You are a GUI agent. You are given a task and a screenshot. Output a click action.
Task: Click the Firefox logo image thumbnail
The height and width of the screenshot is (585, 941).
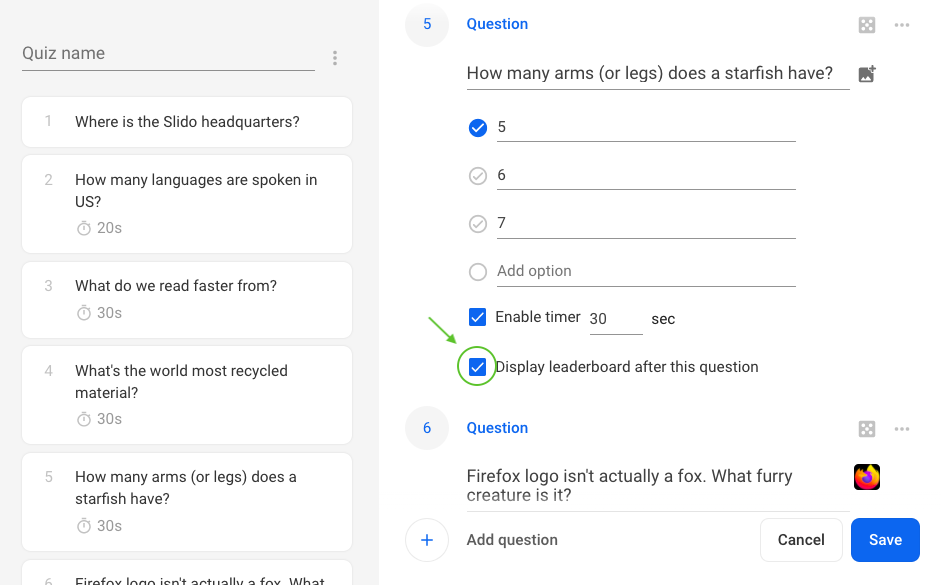867,477
